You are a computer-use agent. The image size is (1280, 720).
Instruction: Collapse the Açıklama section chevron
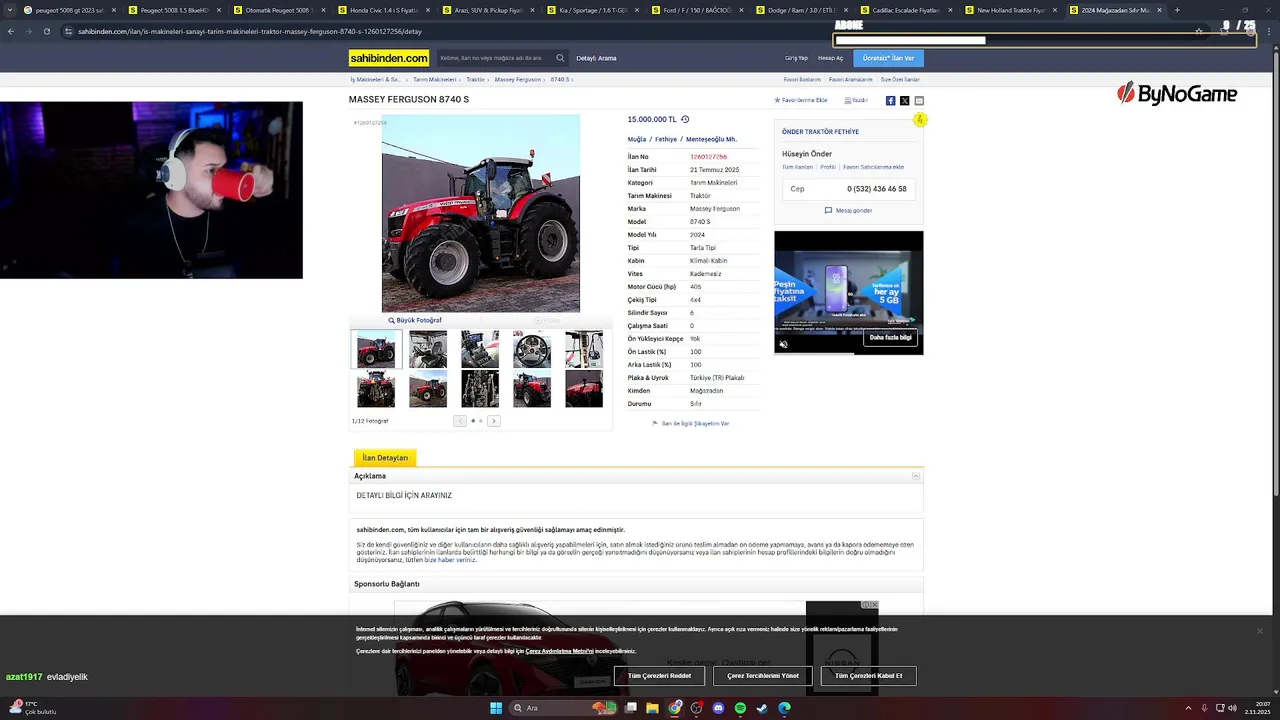point(915,476)
